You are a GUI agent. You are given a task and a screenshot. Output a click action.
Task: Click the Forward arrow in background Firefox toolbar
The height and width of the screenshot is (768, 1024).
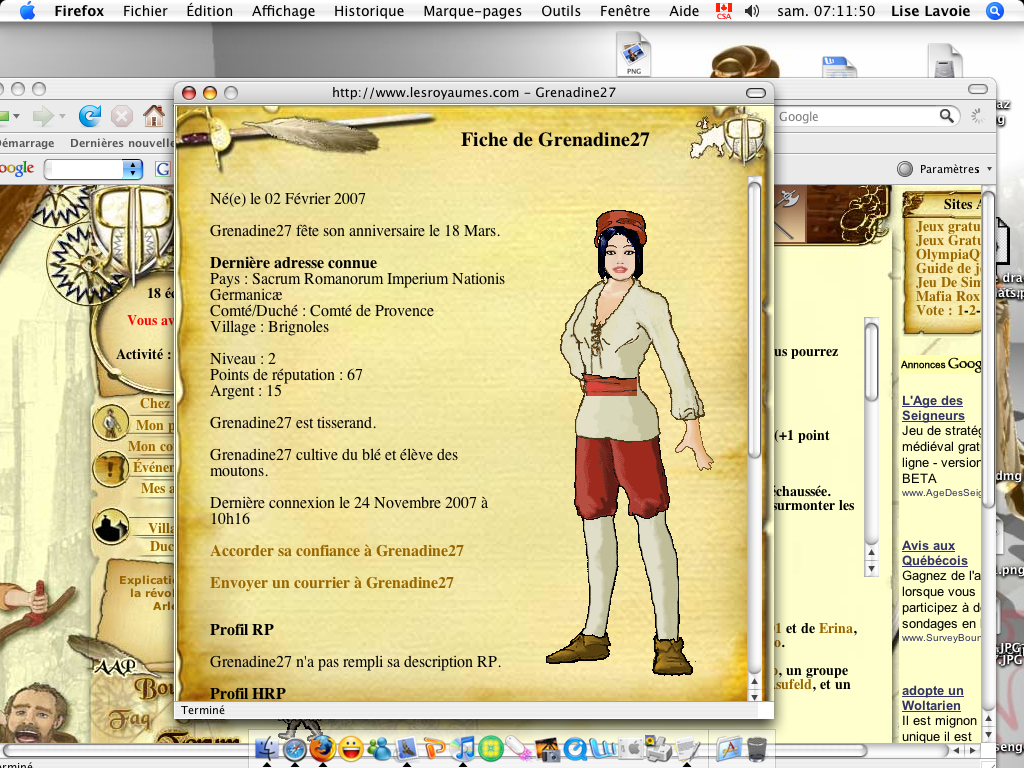click(x=43, y=116)
